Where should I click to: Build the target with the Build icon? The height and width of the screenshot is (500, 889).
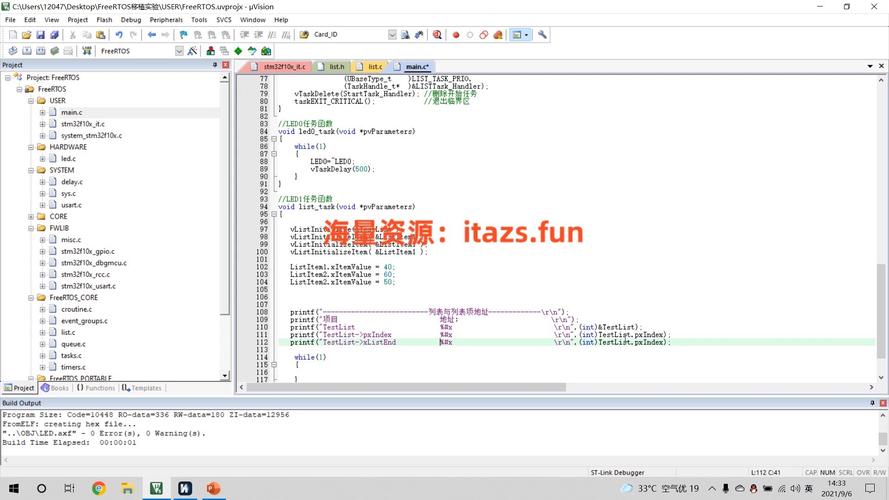(27, 51)
